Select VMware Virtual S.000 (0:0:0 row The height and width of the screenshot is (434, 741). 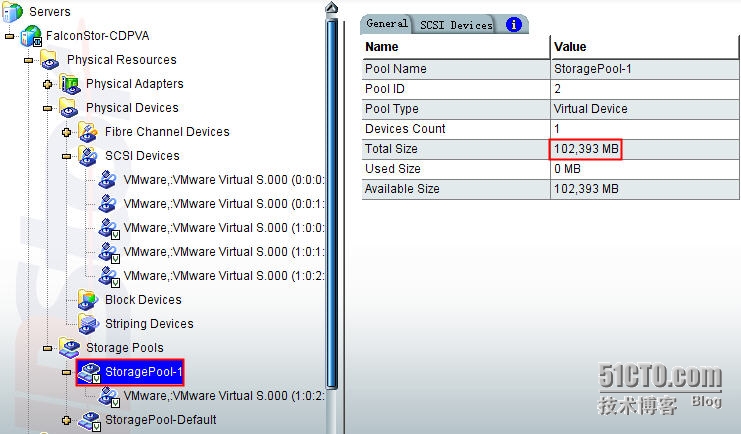pos(224,180)
